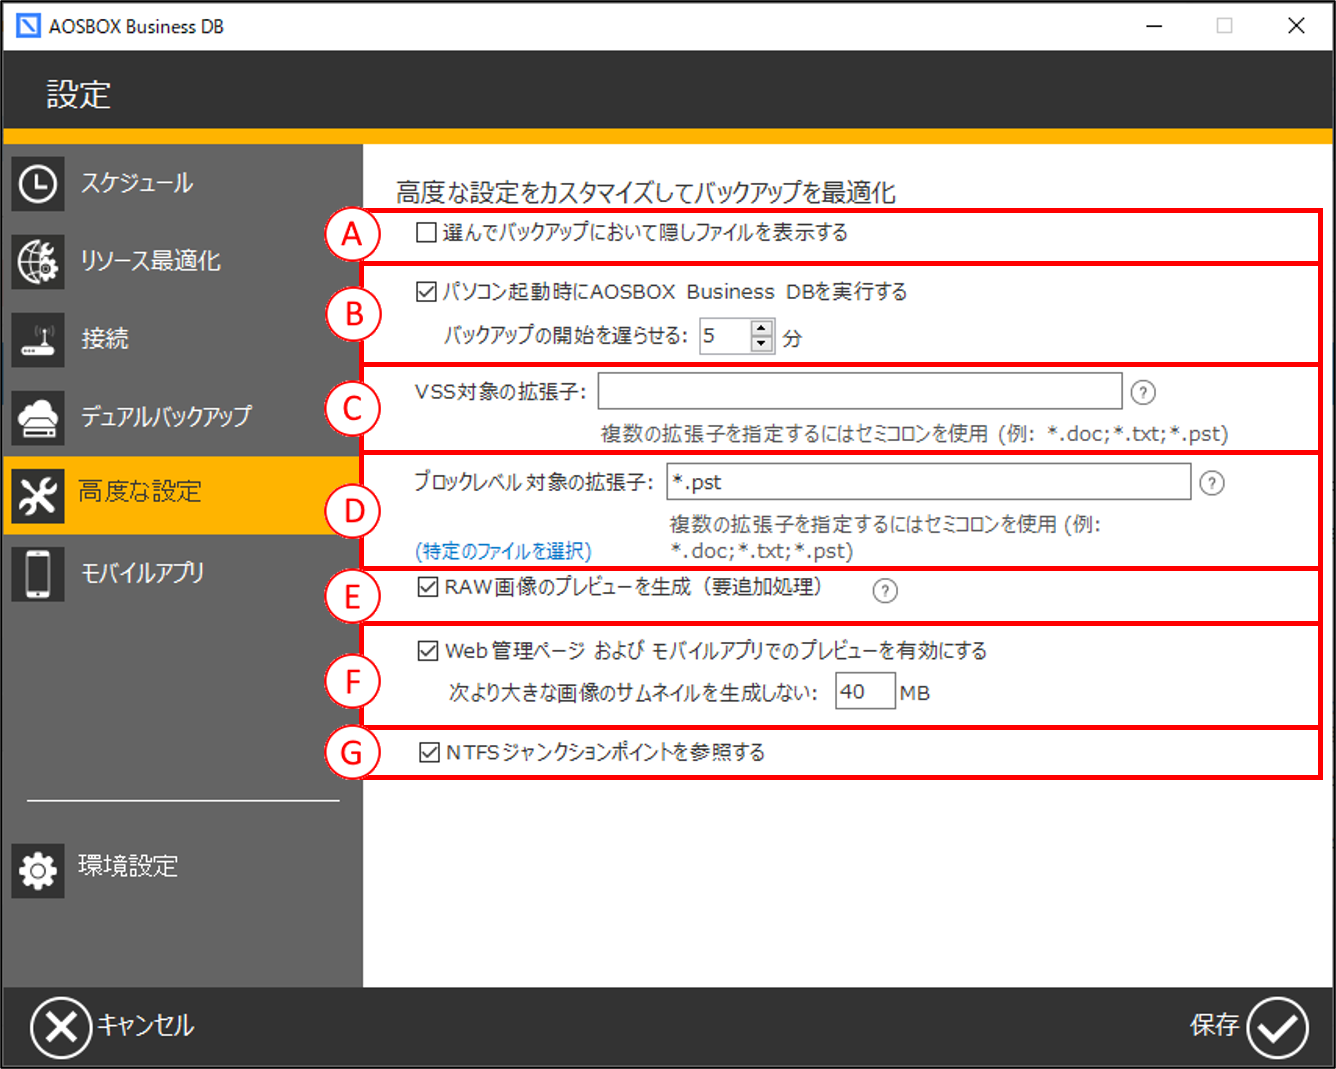Open the モバイルアプリ settings tab

point(182,574)
